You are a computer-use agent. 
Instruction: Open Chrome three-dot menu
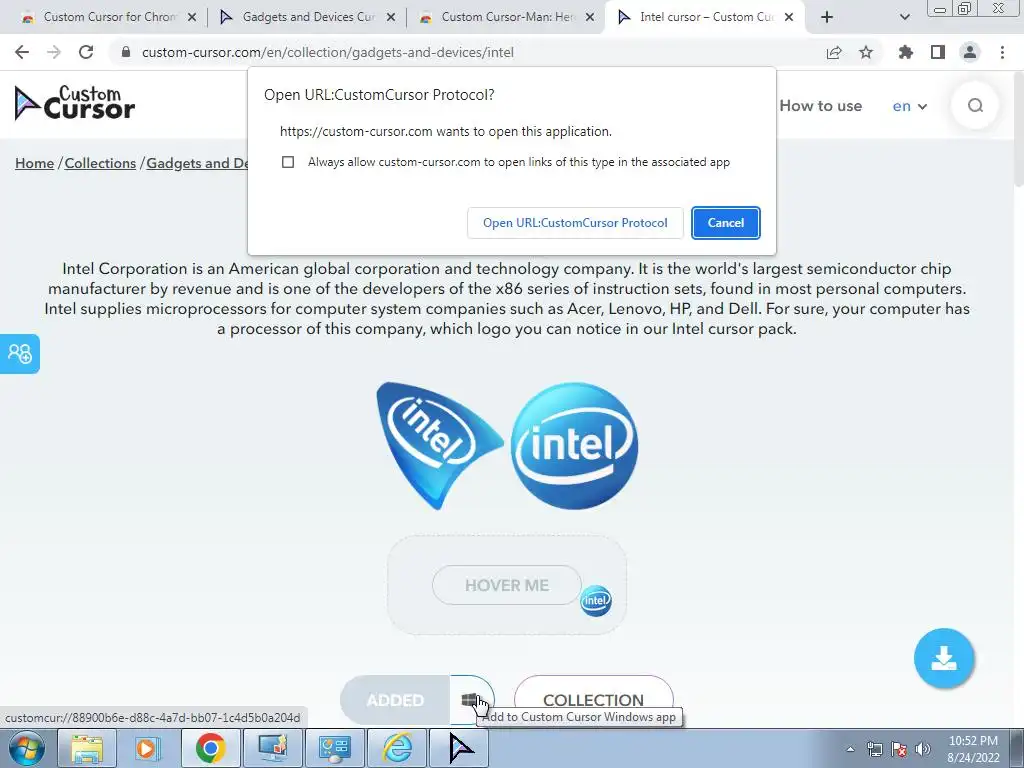(1002, 52)
